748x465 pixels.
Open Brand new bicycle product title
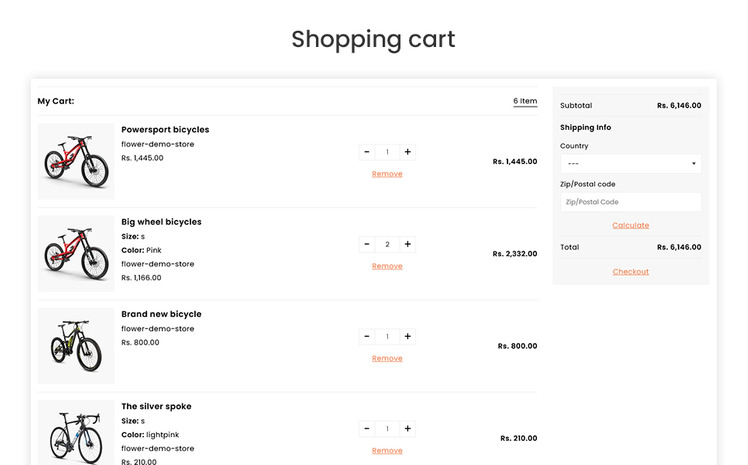pyautogui.click(x=161, y=314)
